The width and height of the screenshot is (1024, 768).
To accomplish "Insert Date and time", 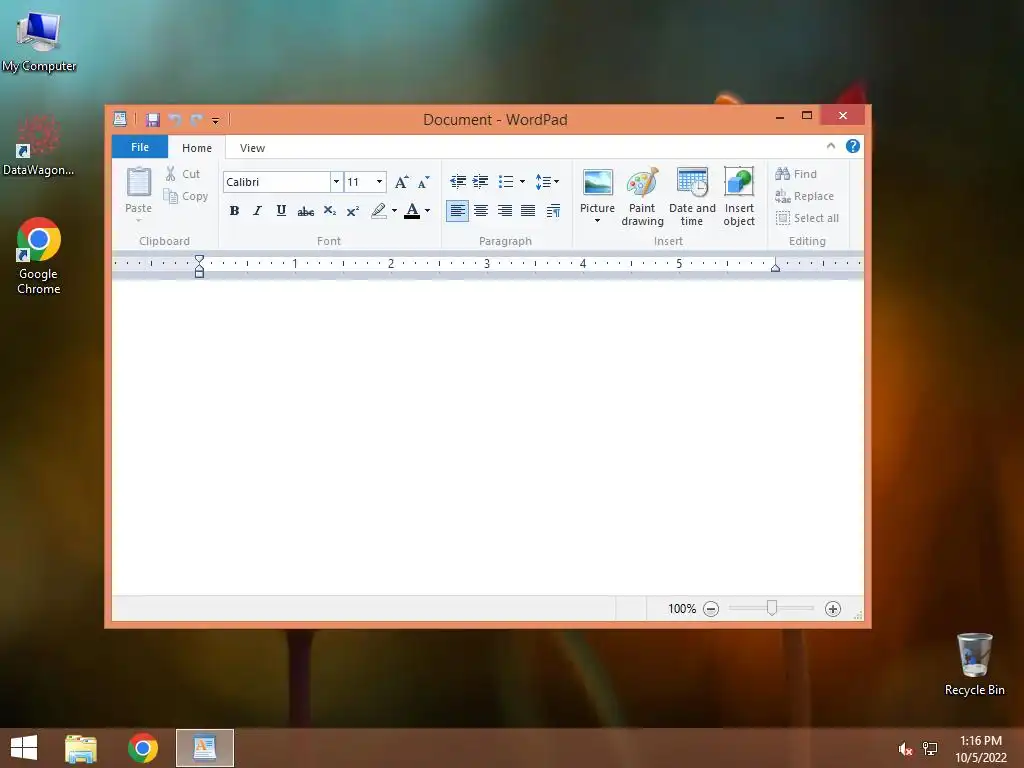I will point(692,196).
